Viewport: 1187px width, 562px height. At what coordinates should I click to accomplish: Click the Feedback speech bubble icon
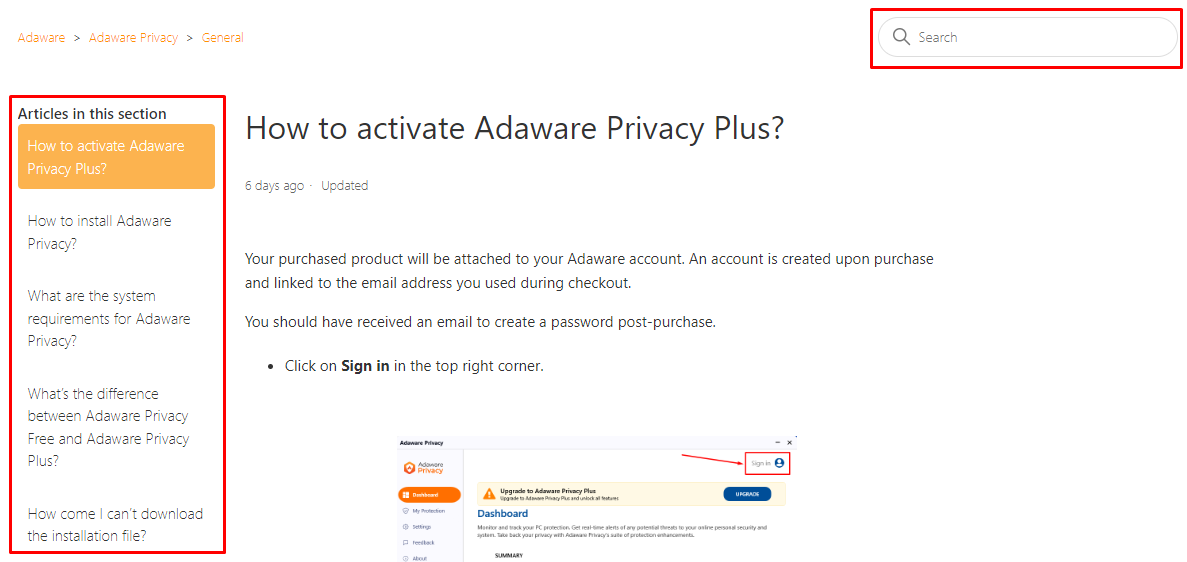406,542
